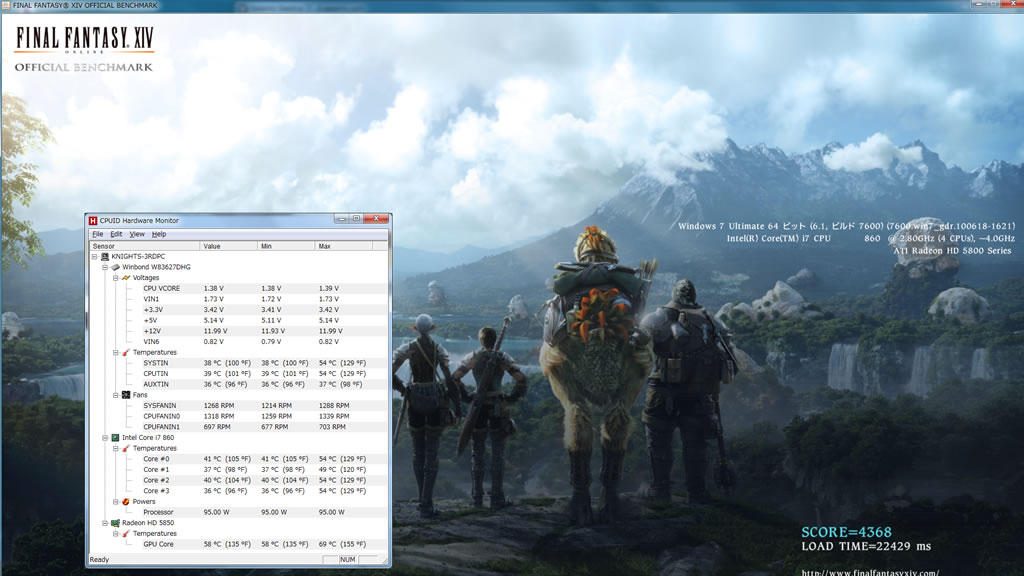Screen dimensions: 1024x576
Task: Collapse Temperatures group under Radeon HD 5850
Action: [x=116, y=534]
